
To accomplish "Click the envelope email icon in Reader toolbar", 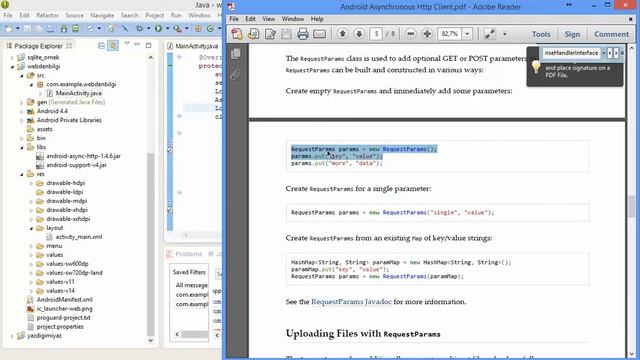I will (x=319, y=34).
